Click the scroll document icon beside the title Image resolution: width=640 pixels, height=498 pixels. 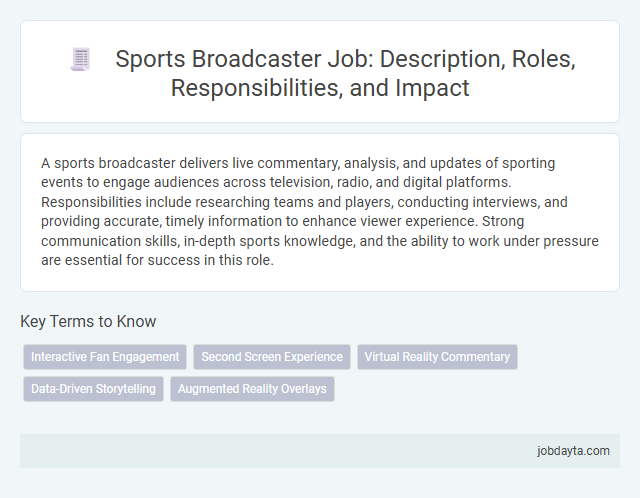80,59
